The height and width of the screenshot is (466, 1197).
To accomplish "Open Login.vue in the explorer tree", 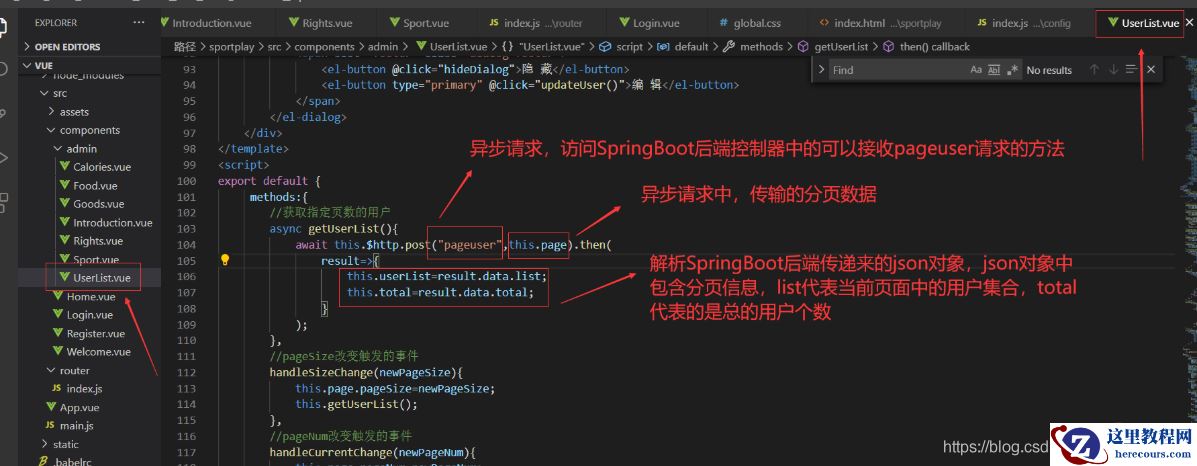I will coord(89,315).
